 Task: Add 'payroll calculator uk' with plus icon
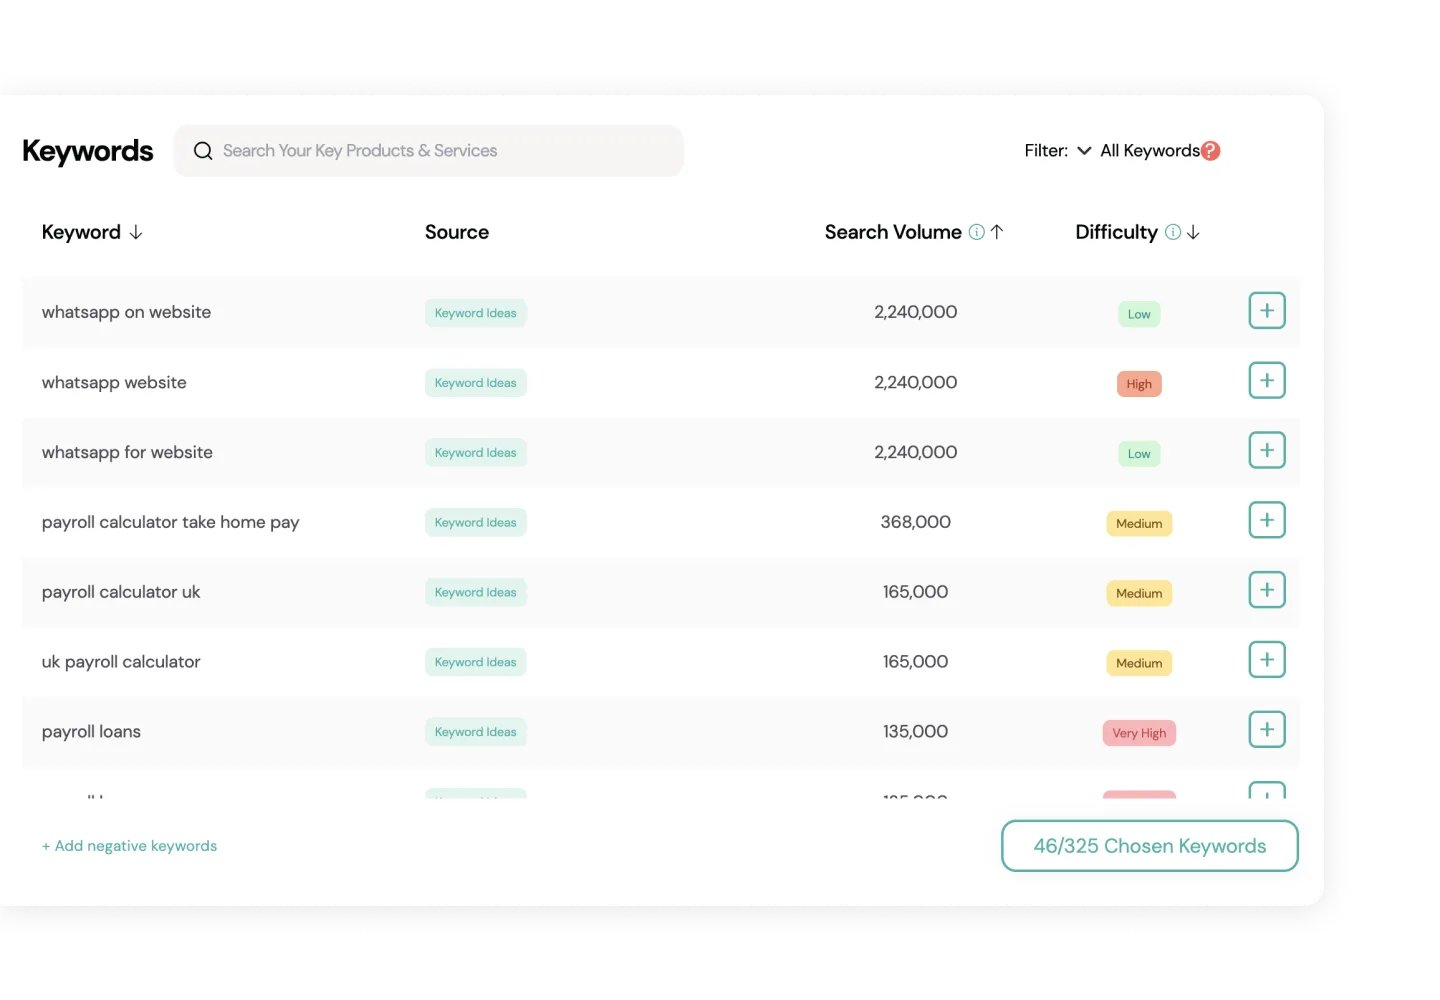coord(1266,590)
